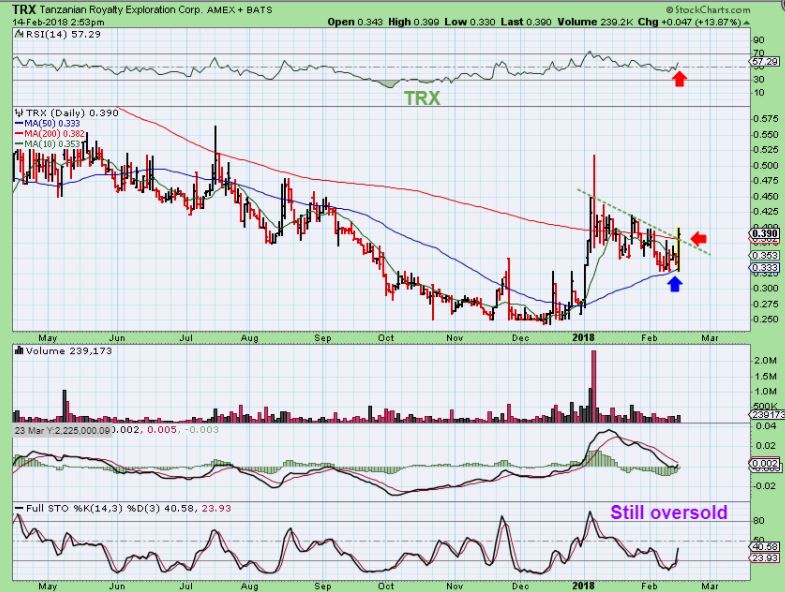Click the boxed 239173 volume axis tag
785x592 pixels.
tap(765, 415)
